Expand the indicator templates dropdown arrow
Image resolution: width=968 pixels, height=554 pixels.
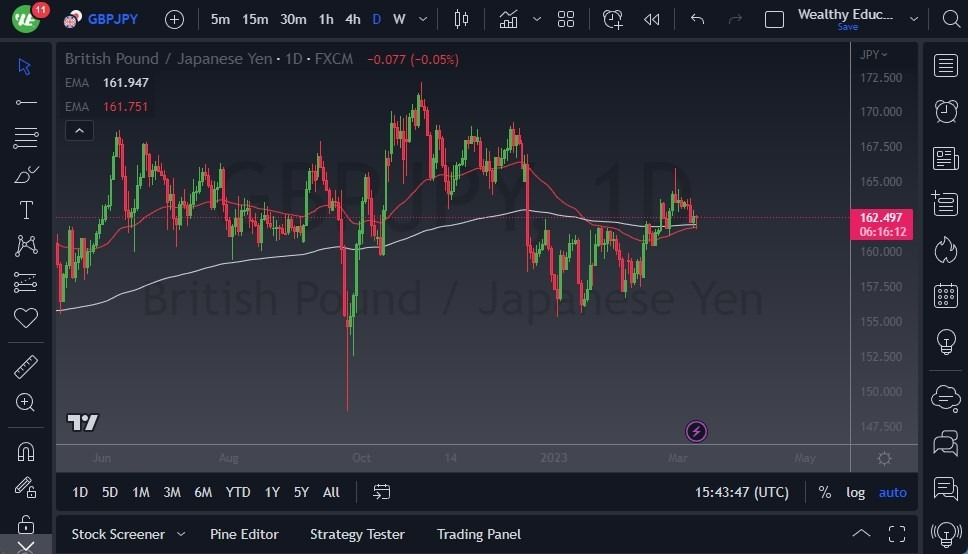point(537,19)
